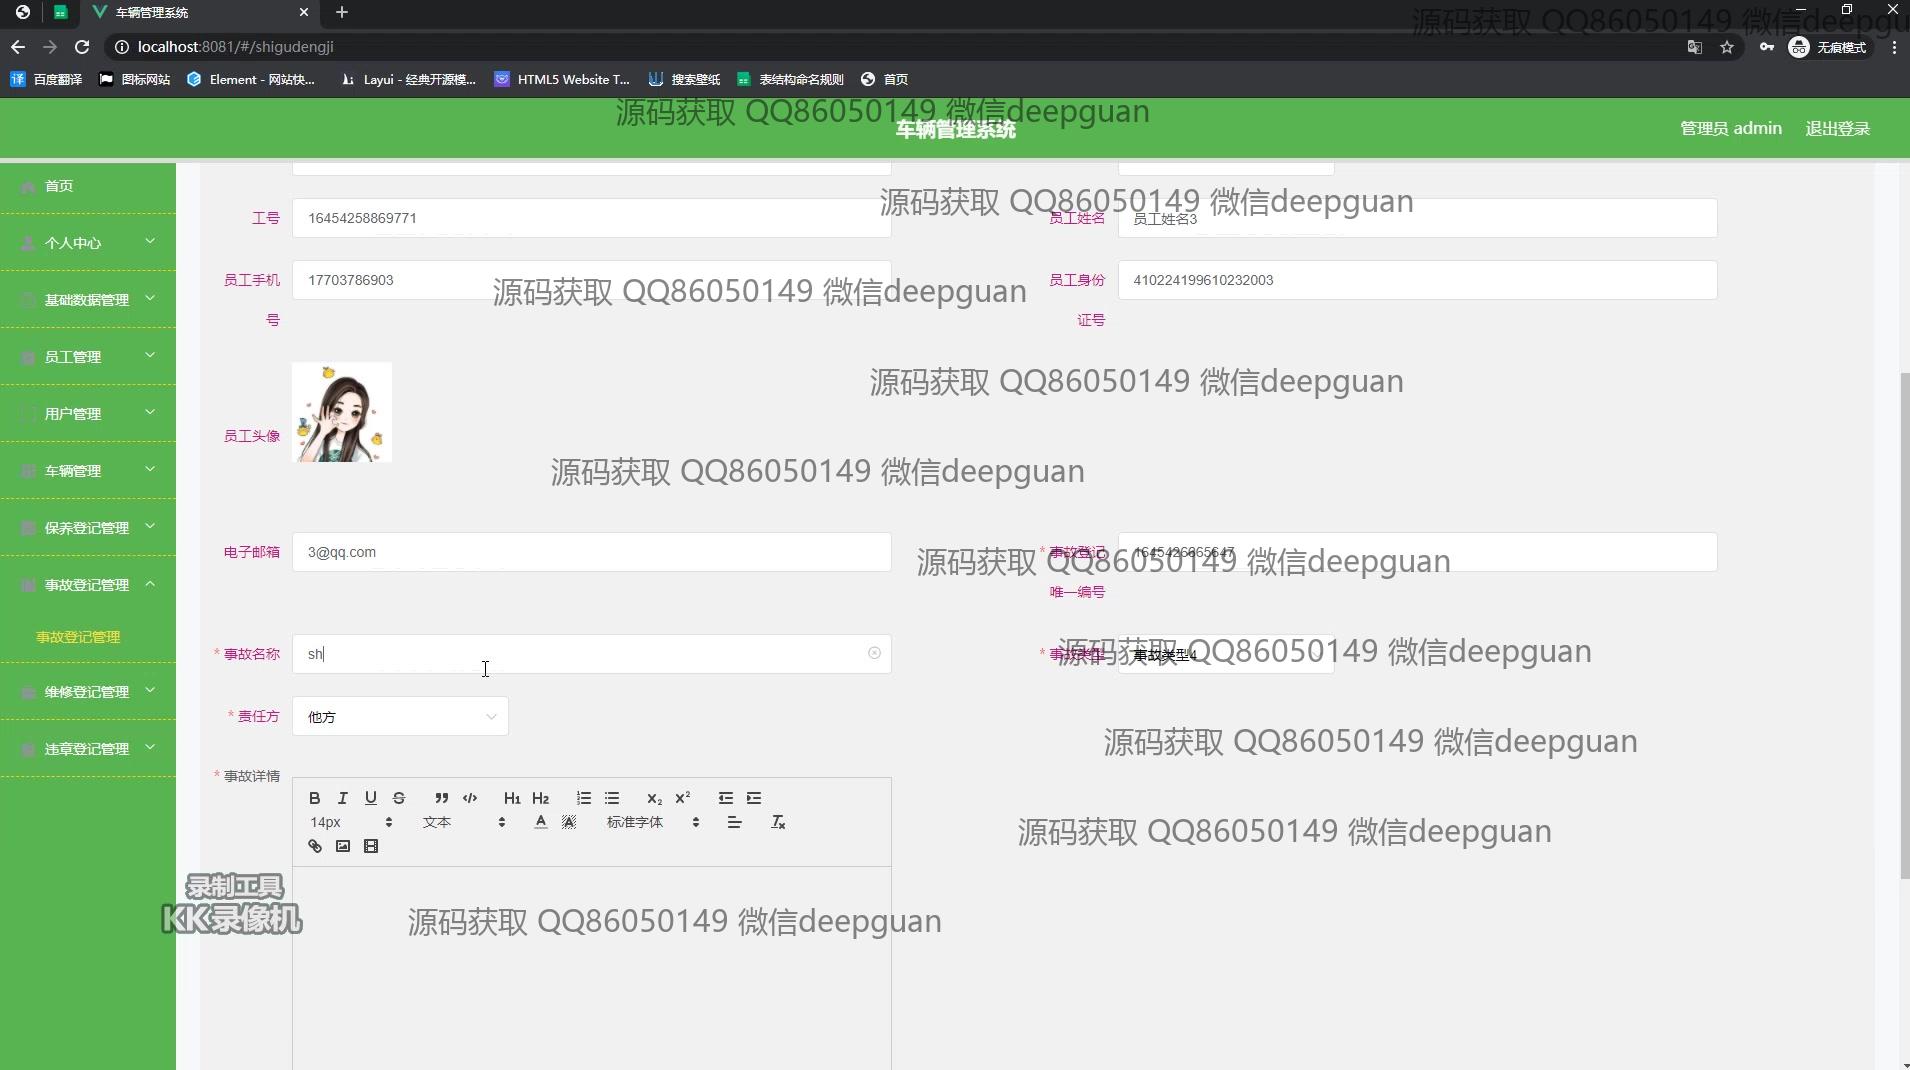The width and height of the screenshot is (1910, 1070).
Task: Toggle underline text style
Action: click(x=371, y=798)
